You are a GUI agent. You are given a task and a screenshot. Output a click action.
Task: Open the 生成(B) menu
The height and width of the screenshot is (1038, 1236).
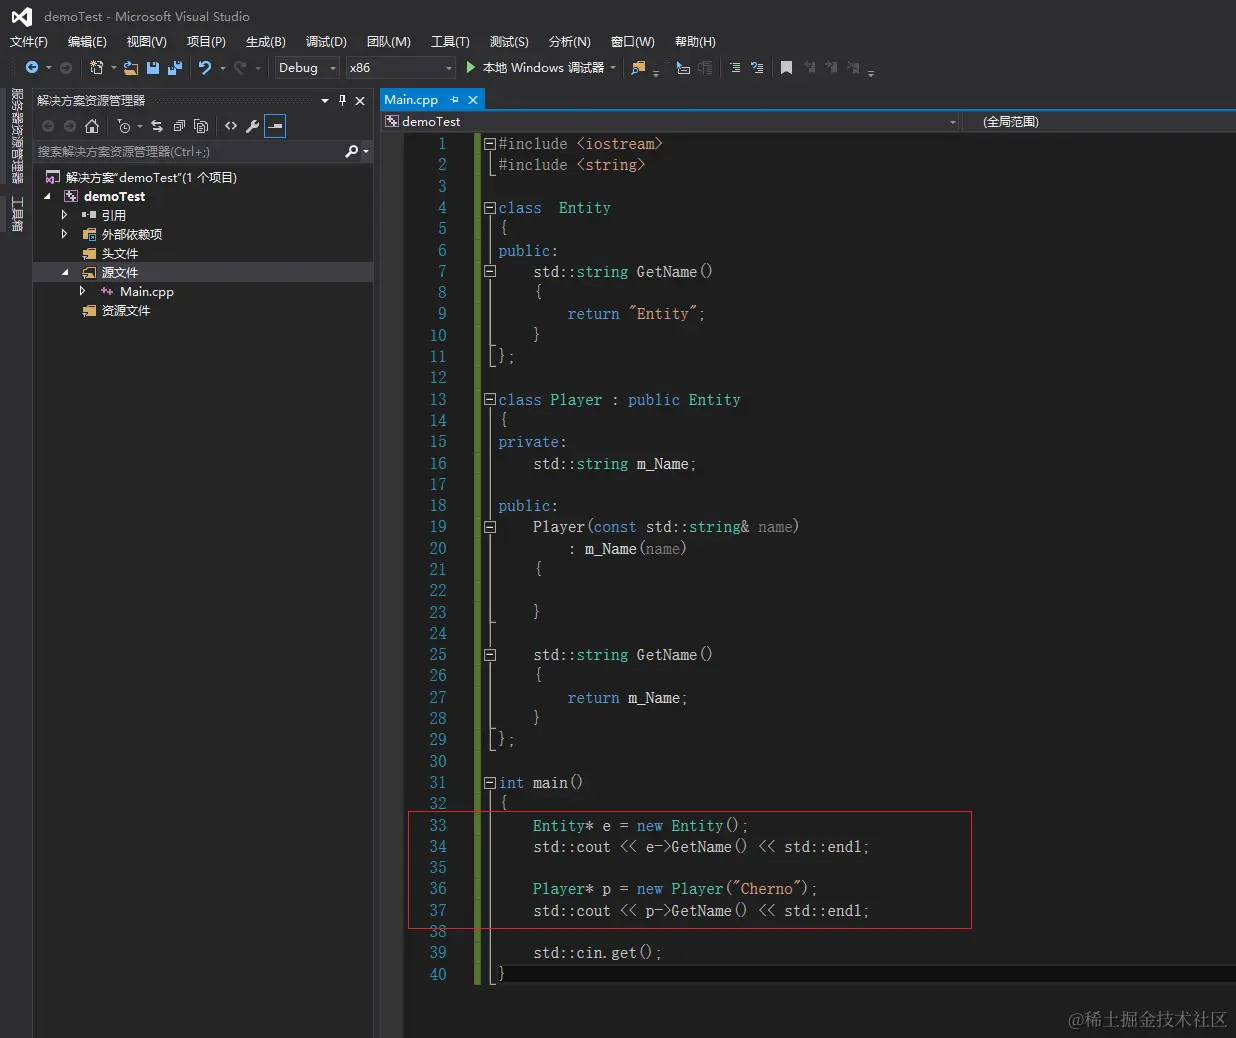tap(266, 42)
